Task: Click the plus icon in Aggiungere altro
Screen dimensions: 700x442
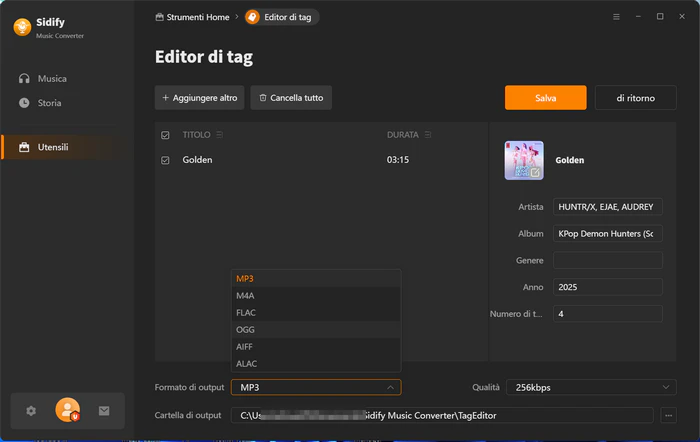Action: (165, 97)
